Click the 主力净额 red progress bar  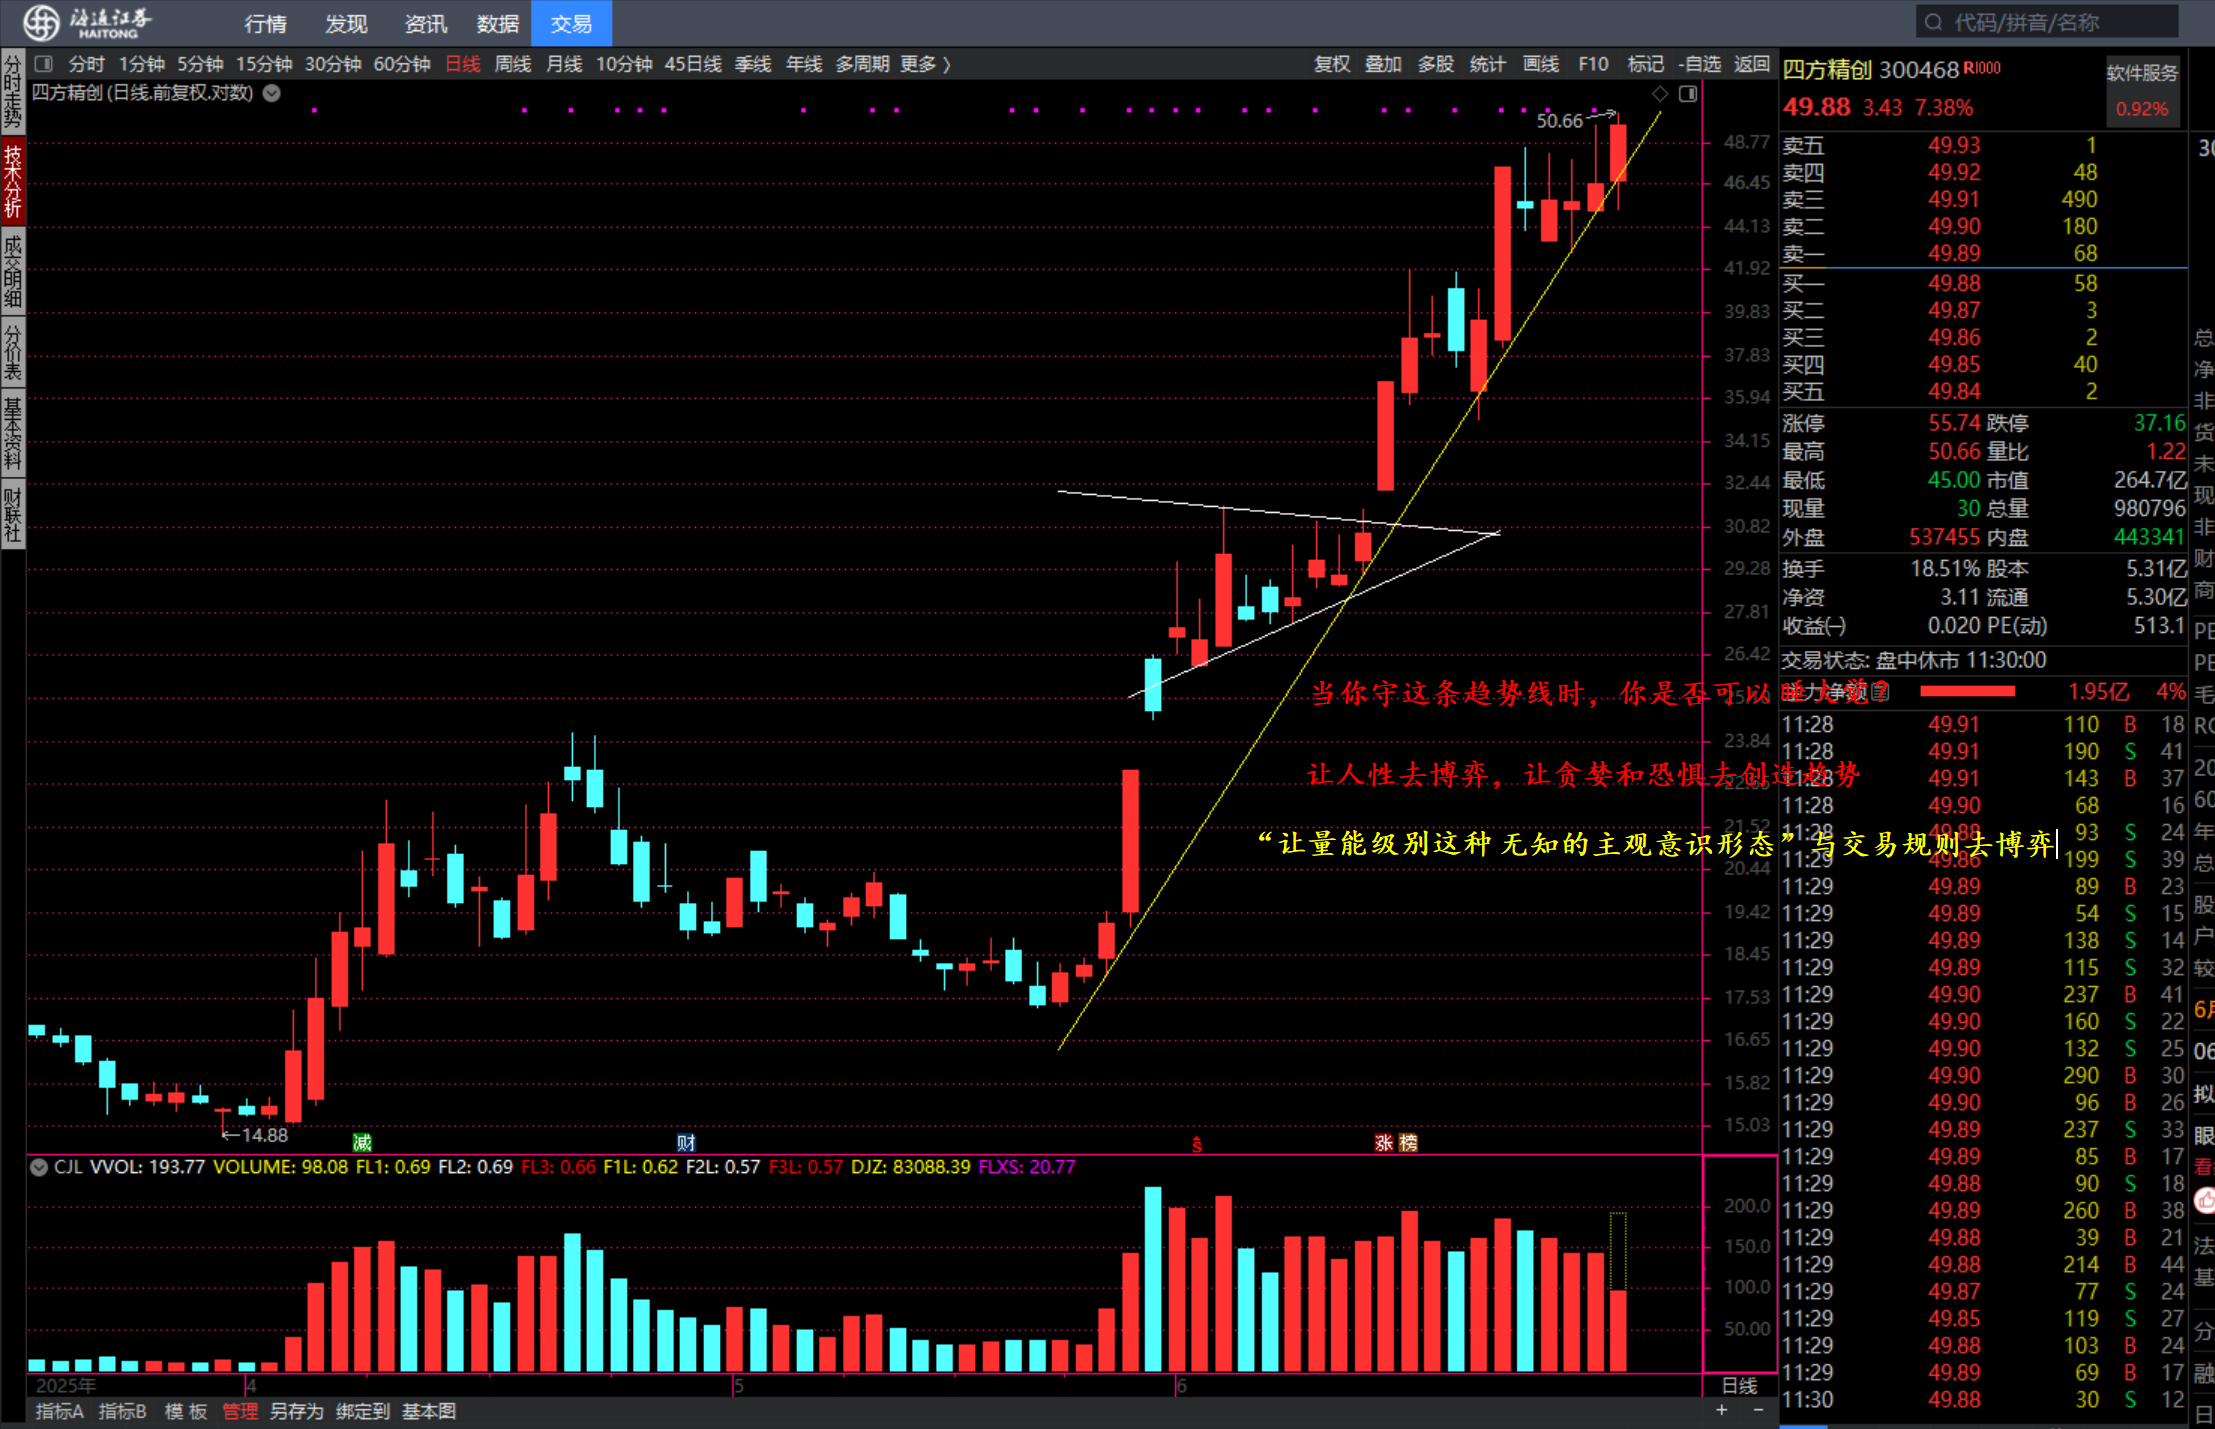1967,691
